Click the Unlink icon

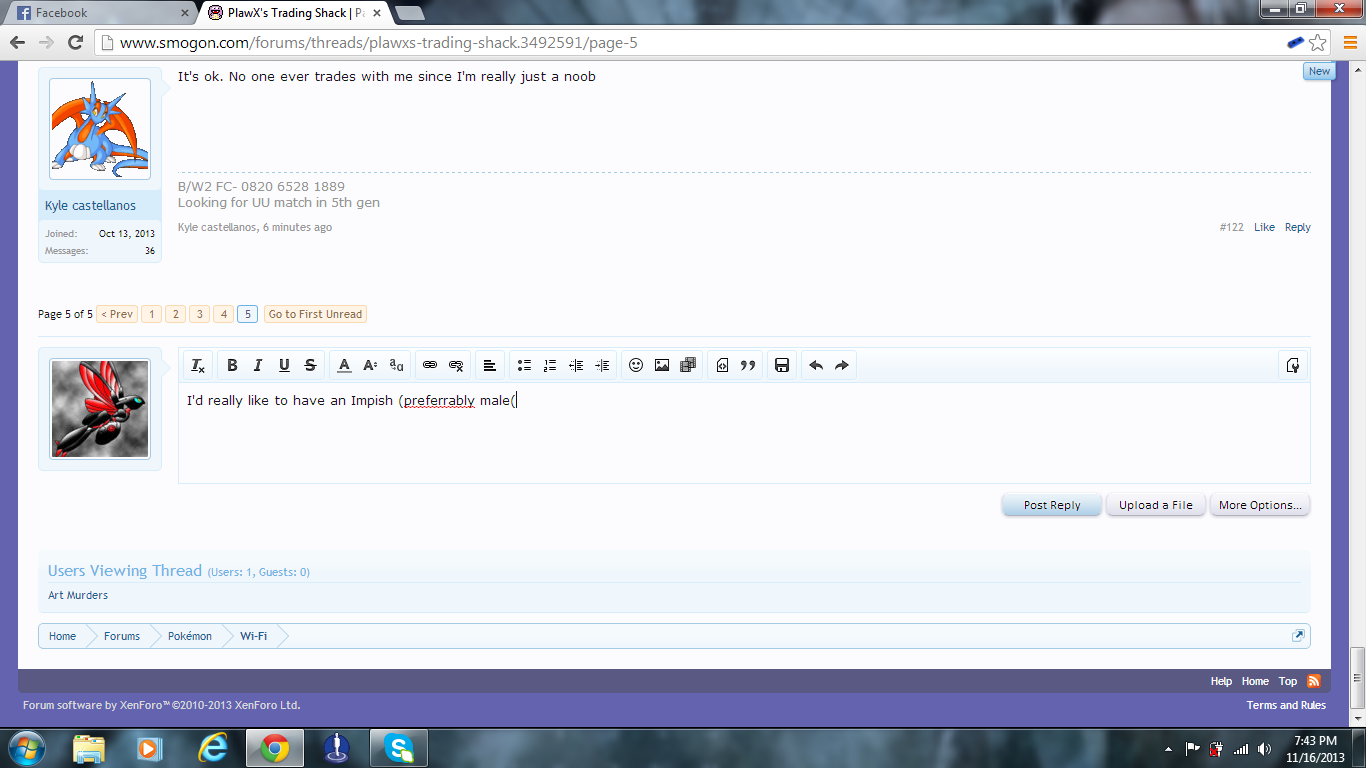coord(456,366)
